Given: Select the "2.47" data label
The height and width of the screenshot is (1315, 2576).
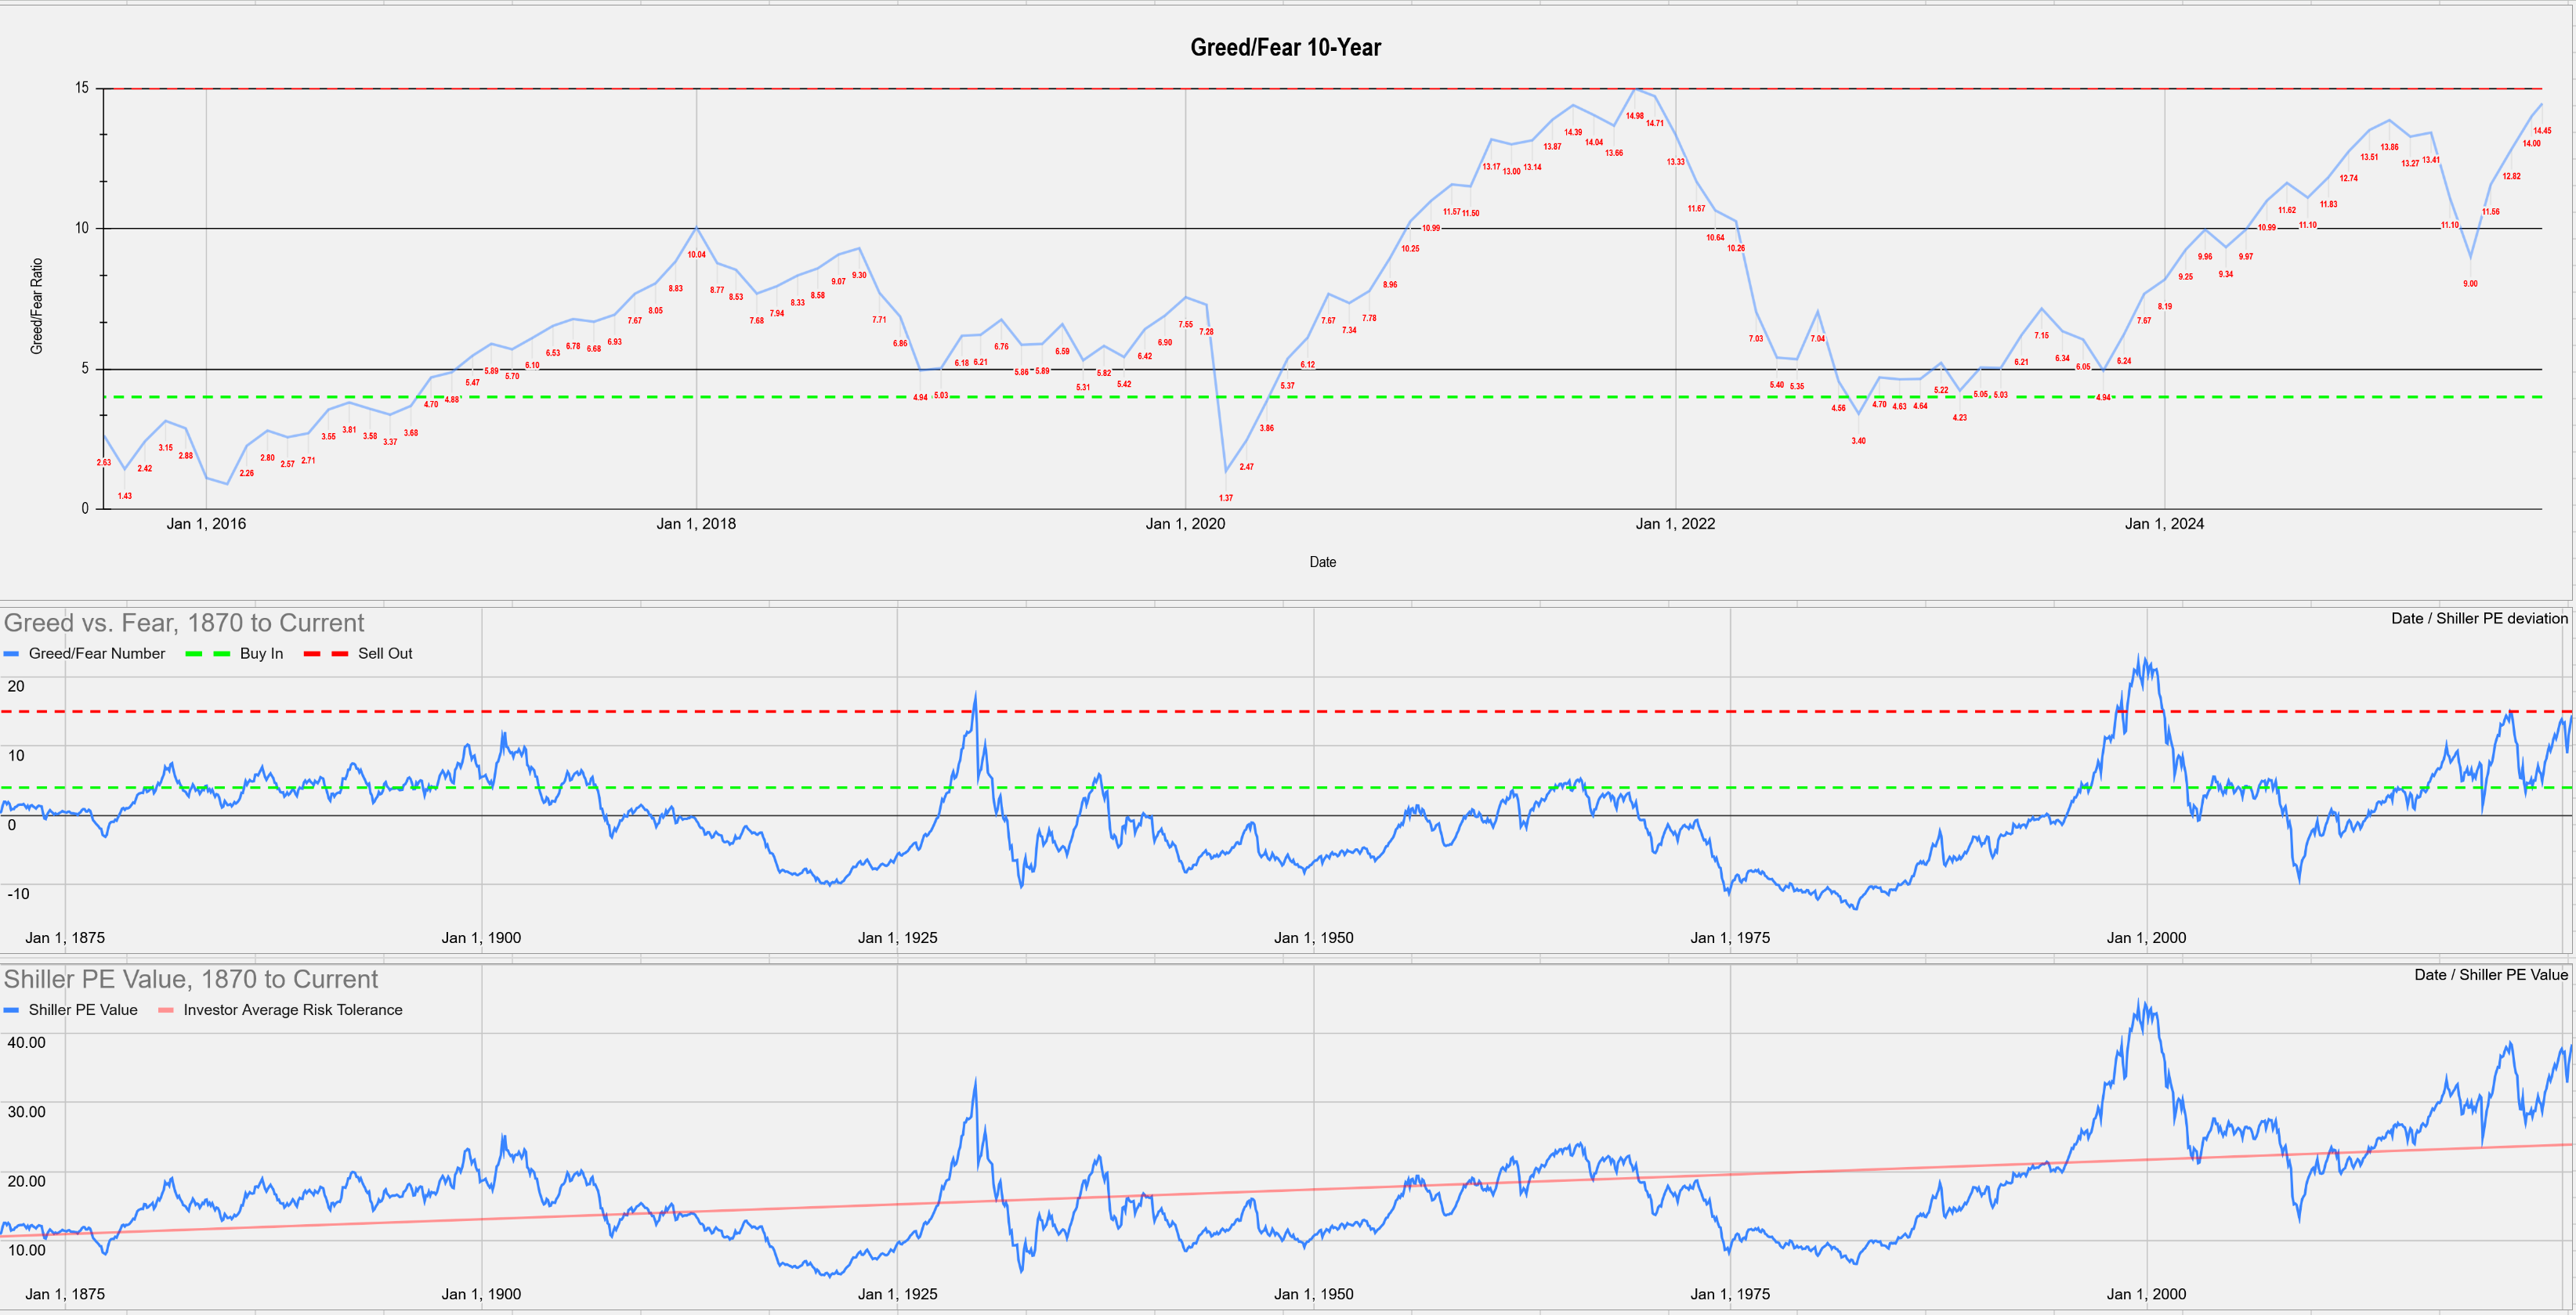Looking at the screenshot, I should pos(1246,467).
